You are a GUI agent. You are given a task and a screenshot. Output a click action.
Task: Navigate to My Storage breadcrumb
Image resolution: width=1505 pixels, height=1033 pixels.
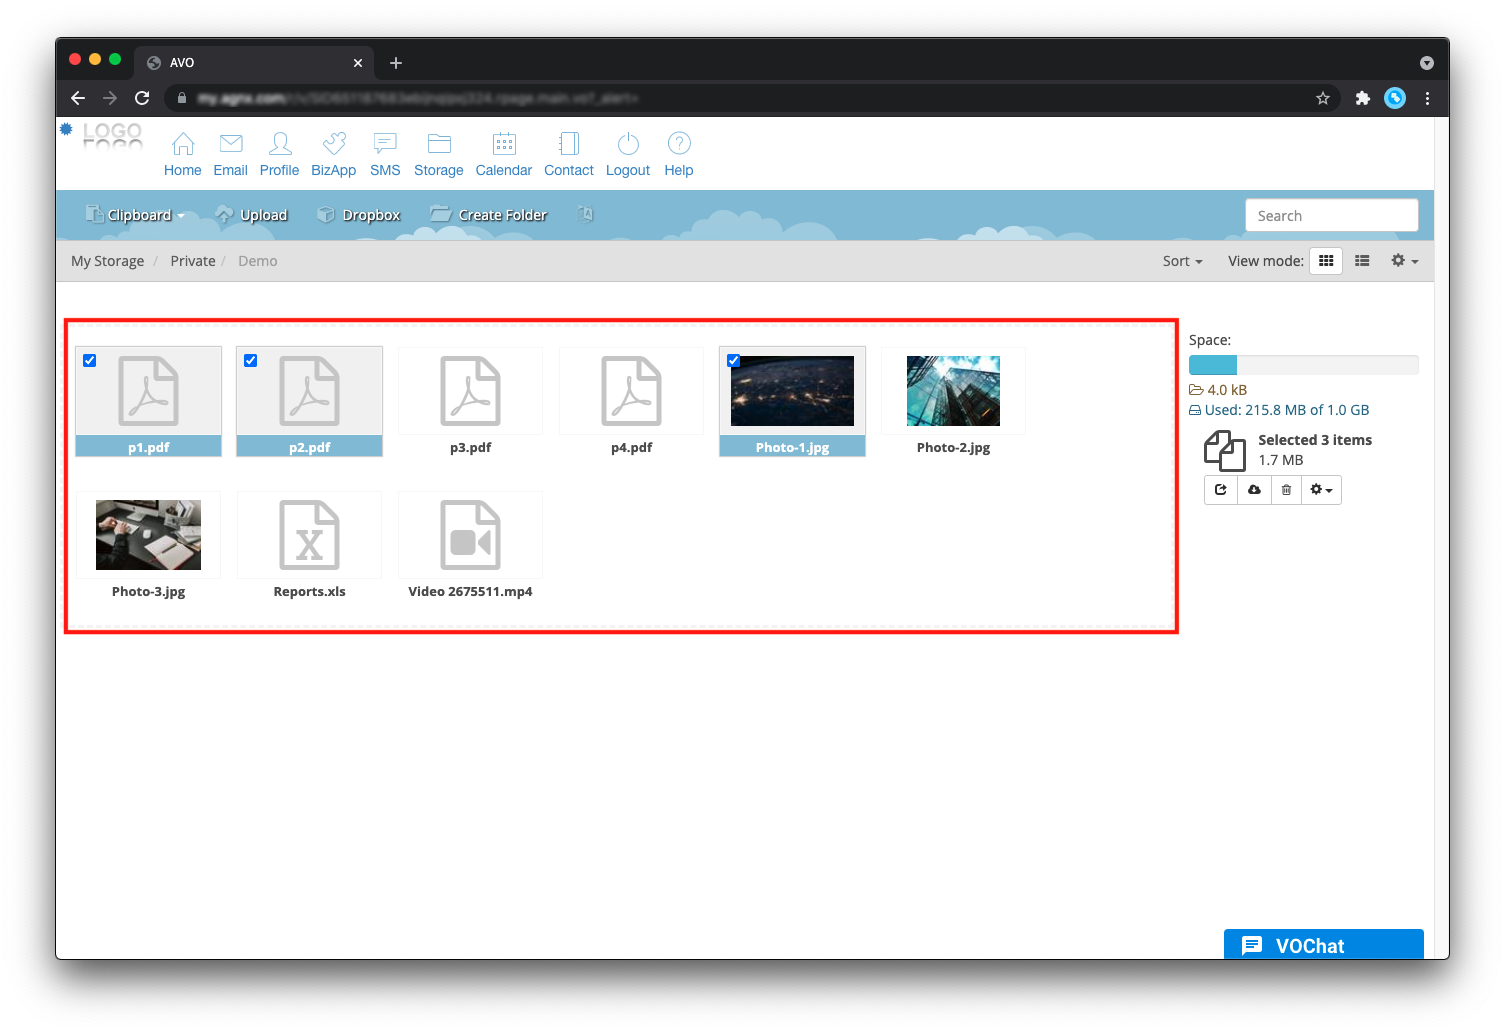[107, 261]
